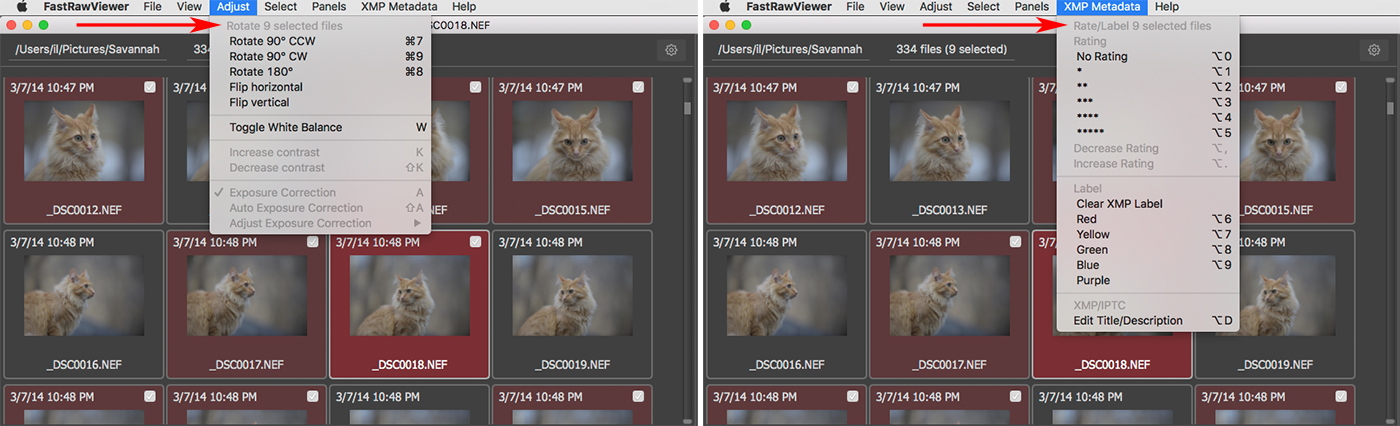The width and height of the screenshot is (1400, 426).
Task: Select Flip horizontal in the Adjust menu
Action: [266, 87]
